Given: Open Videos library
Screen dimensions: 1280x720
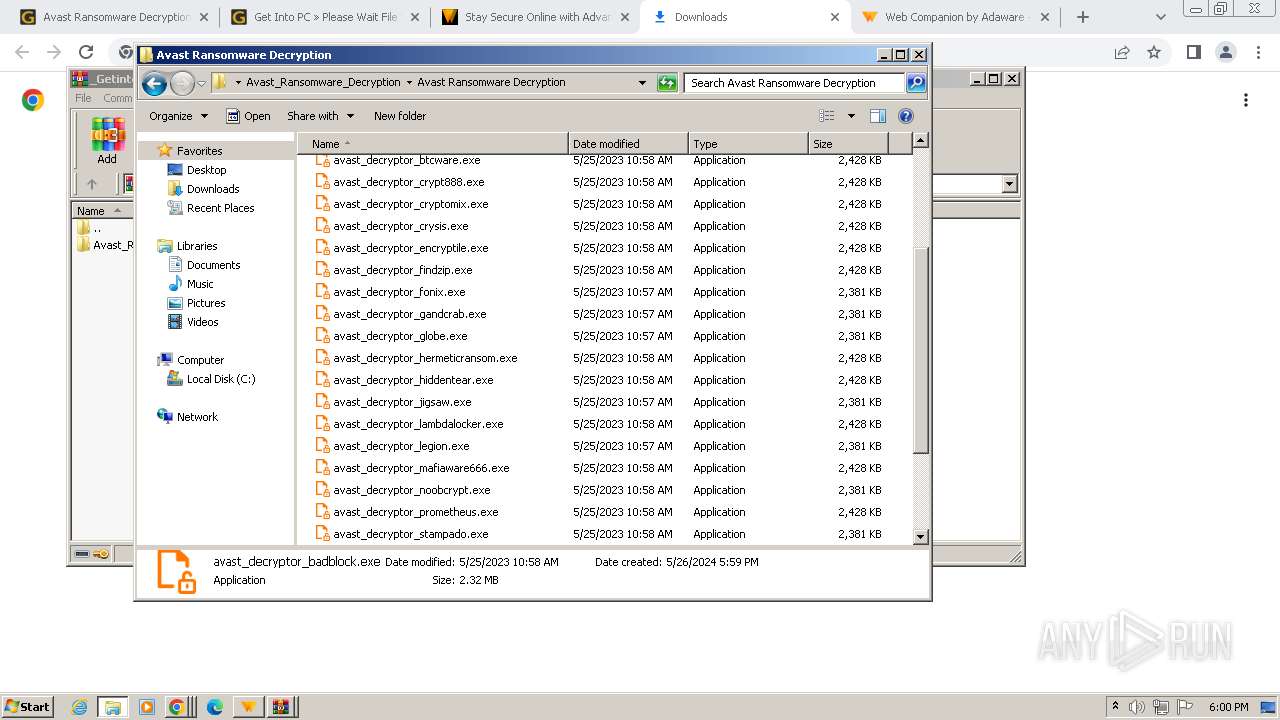Looking at the screenshot, I should [x=202, y=322].
